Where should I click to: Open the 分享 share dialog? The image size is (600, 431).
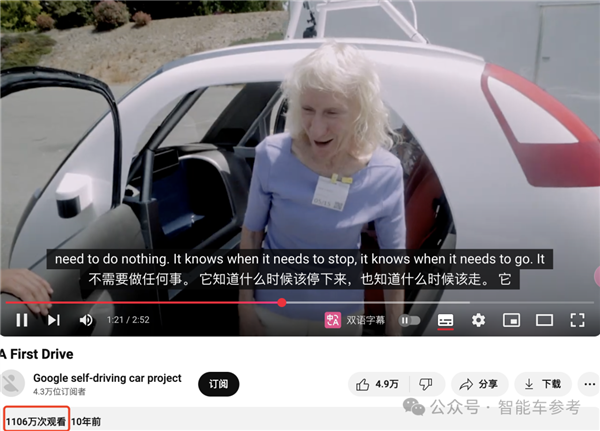(x=478, y=384)
